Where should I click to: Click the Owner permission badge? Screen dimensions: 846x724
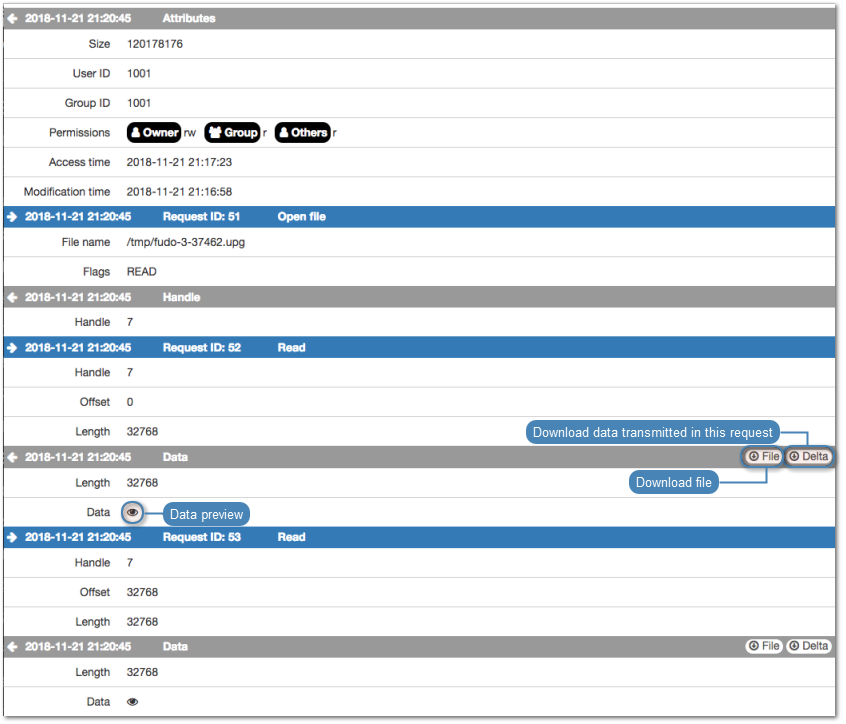click(x=153, y=132)
